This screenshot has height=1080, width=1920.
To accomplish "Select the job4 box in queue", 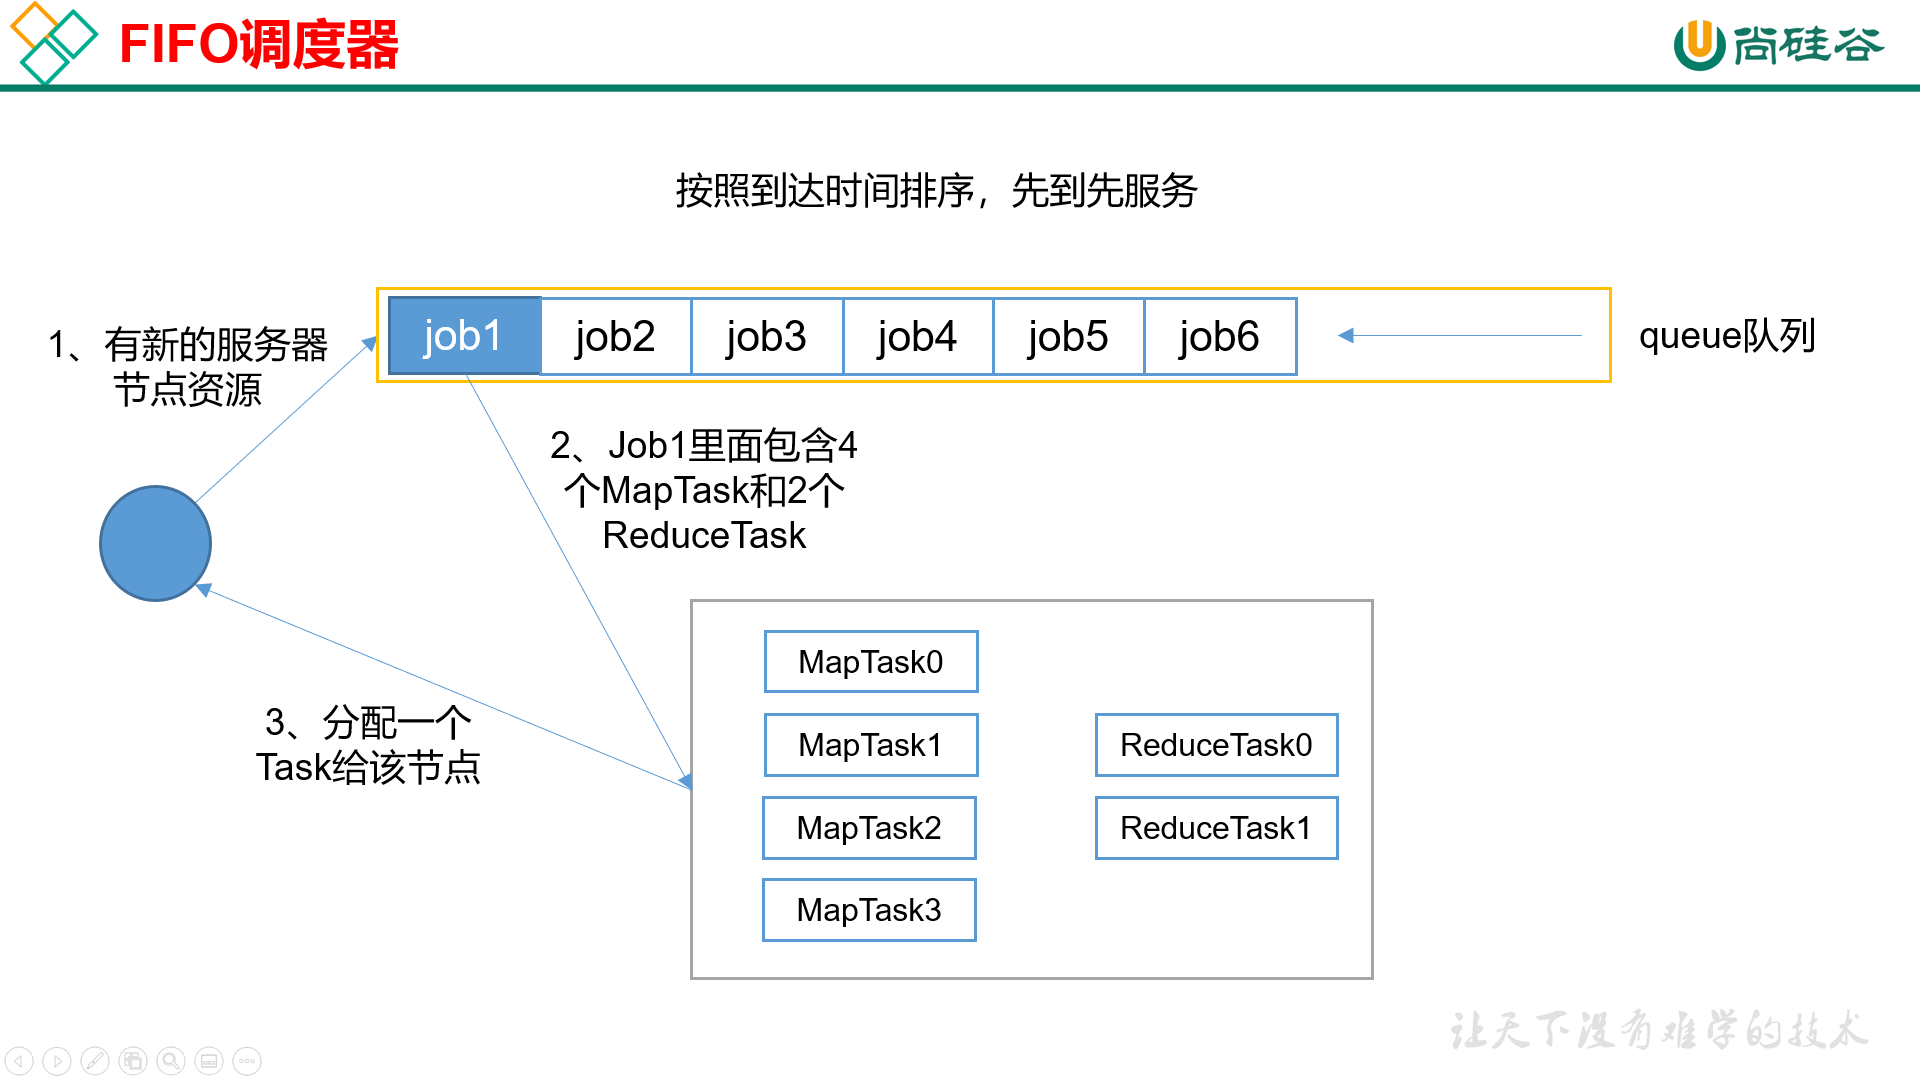I will pyautogui.click(x=917, y=336).
